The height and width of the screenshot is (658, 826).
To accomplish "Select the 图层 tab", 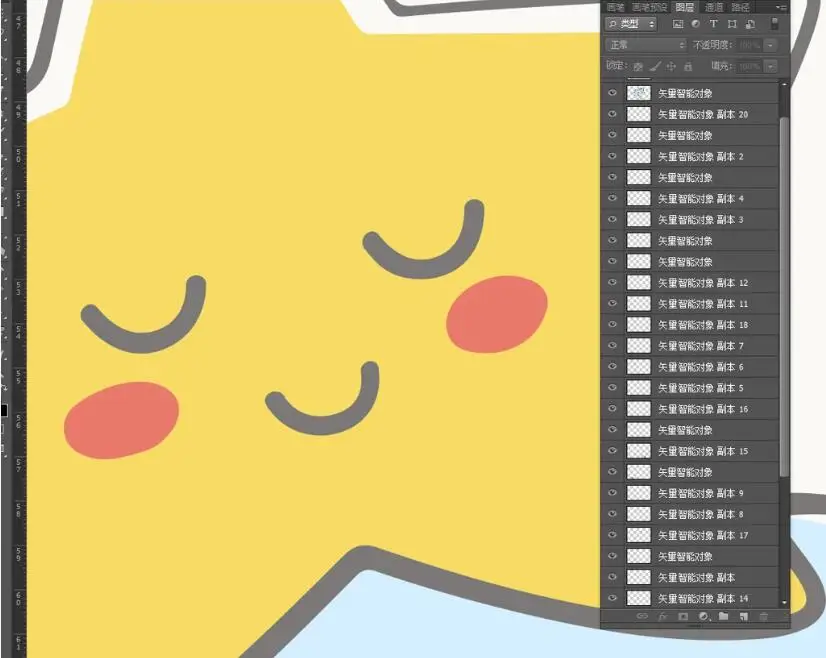I will 685,7.
